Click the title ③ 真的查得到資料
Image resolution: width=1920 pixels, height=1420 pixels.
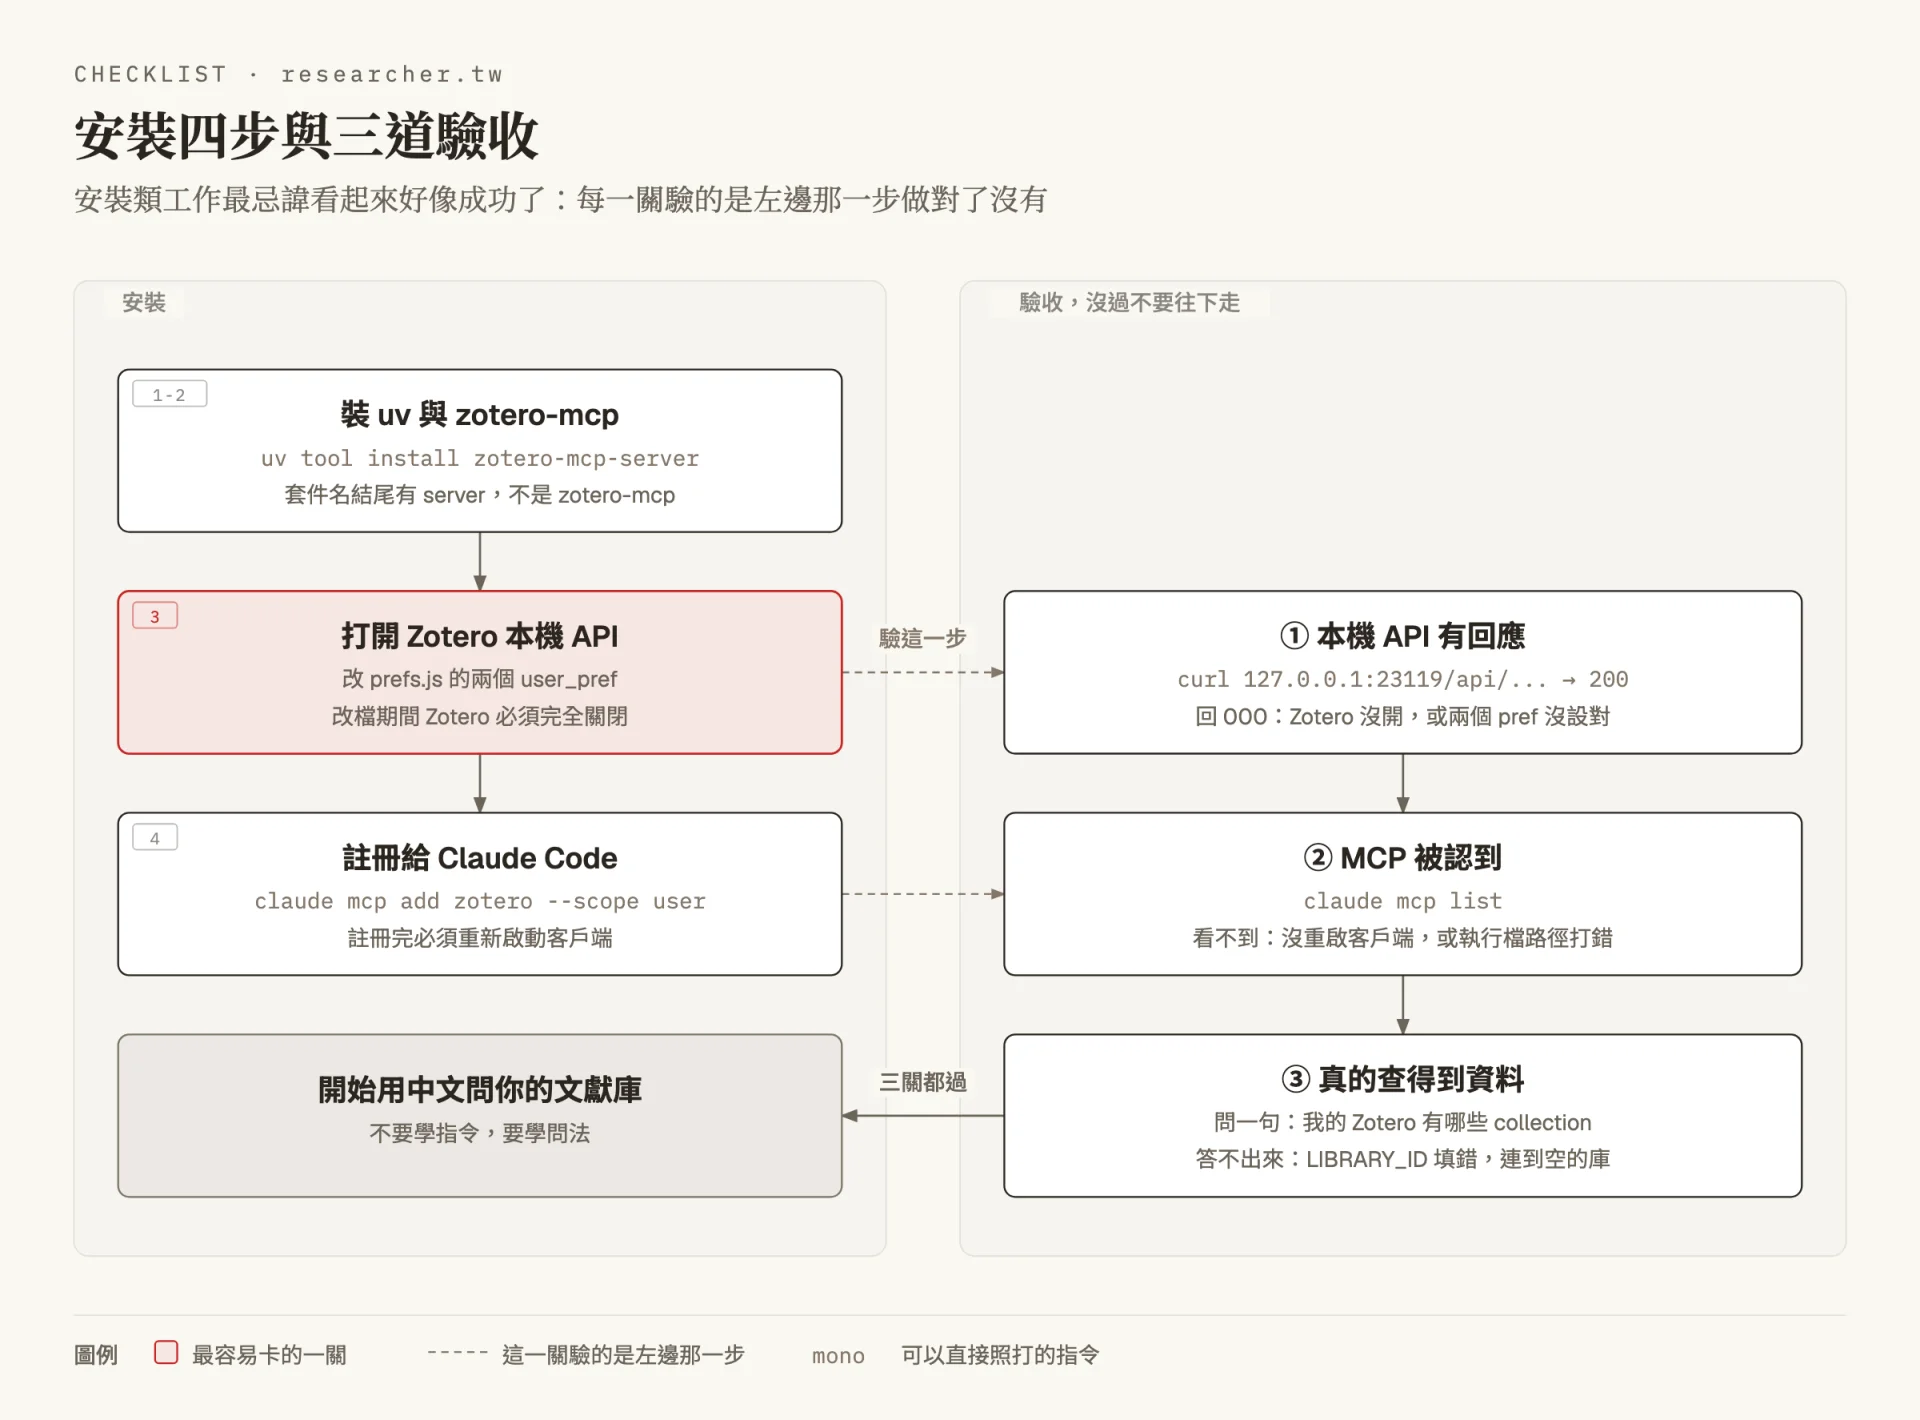(1403, 1079)
